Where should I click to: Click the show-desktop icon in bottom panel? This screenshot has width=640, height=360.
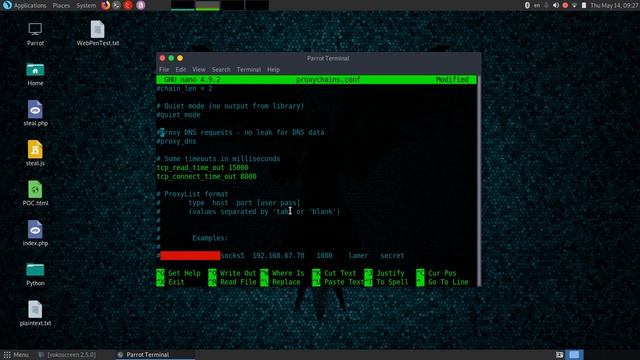click(x=560, y=355)
